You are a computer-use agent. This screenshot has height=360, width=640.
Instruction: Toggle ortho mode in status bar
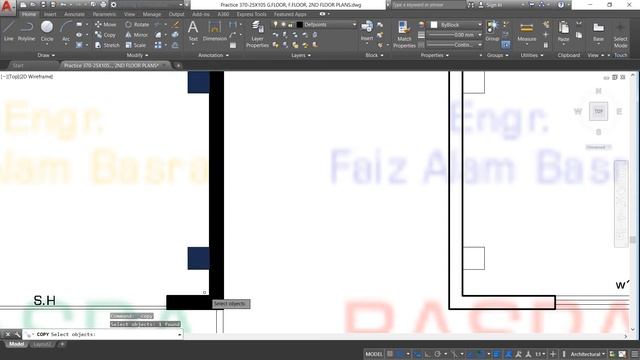click(427, 354)
